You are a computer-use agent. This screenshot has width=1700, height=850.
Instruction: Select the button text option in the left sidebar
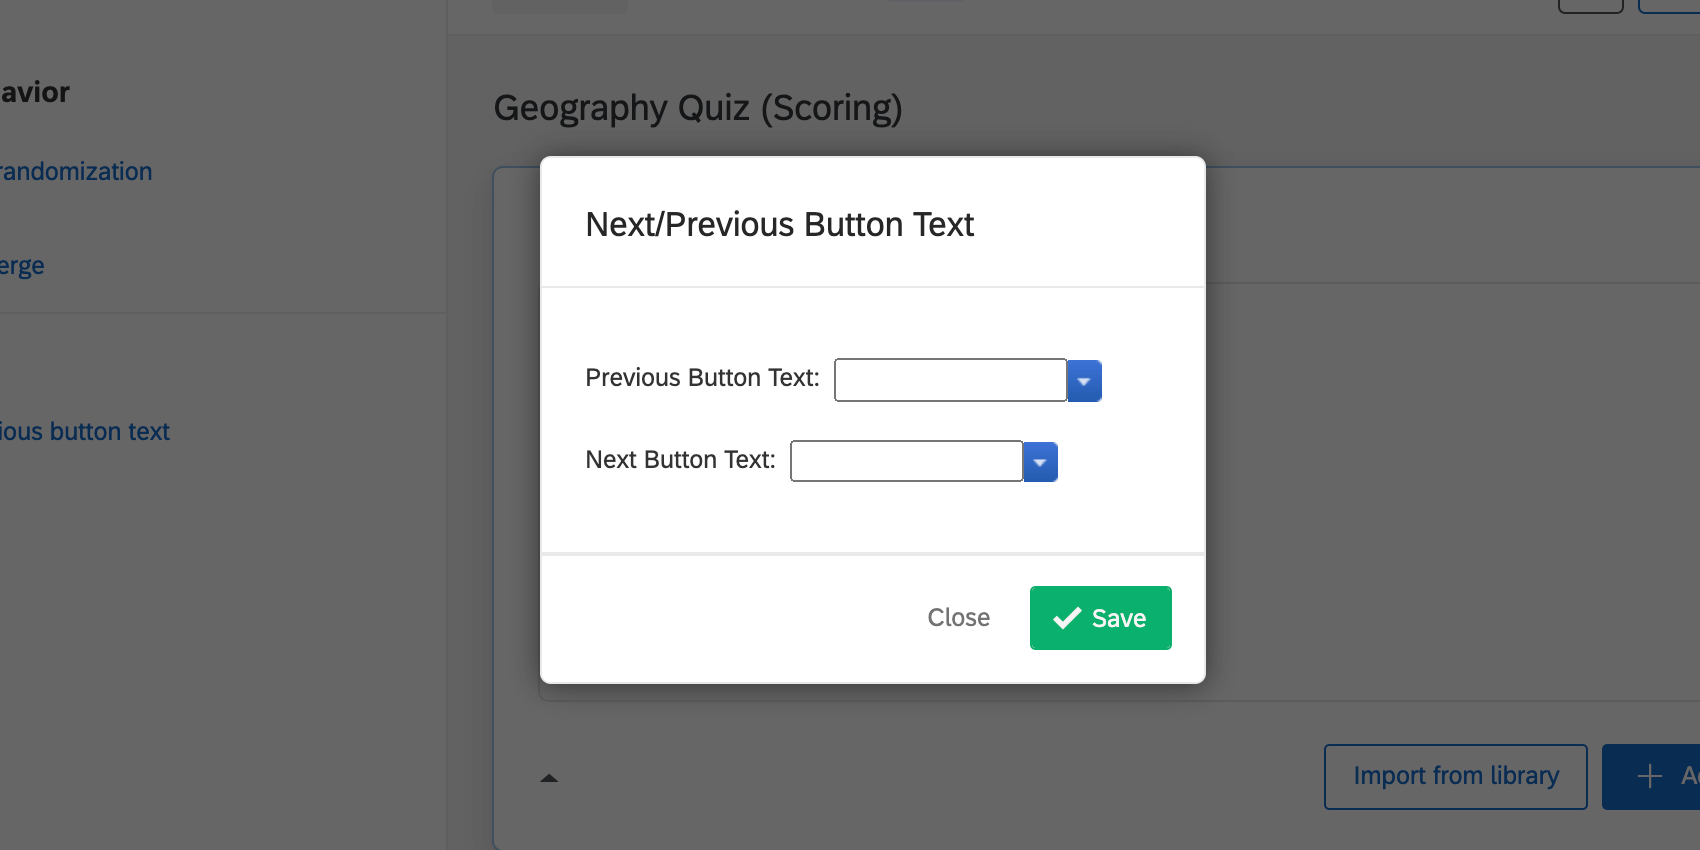87,431
